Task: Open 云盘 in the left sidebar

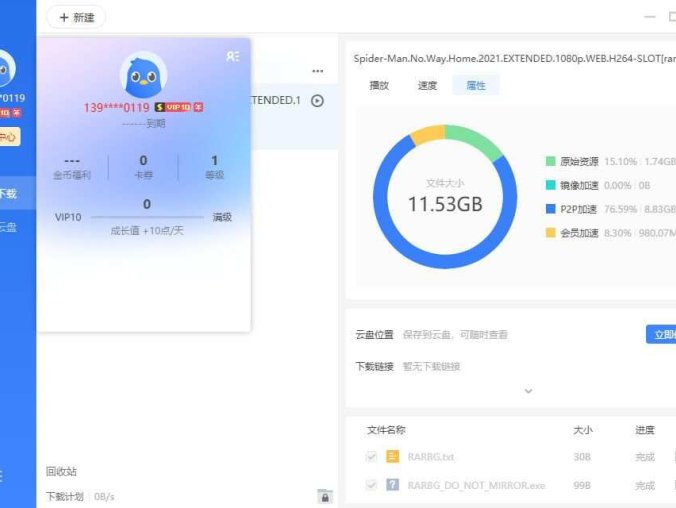Action: coord(9,227)
